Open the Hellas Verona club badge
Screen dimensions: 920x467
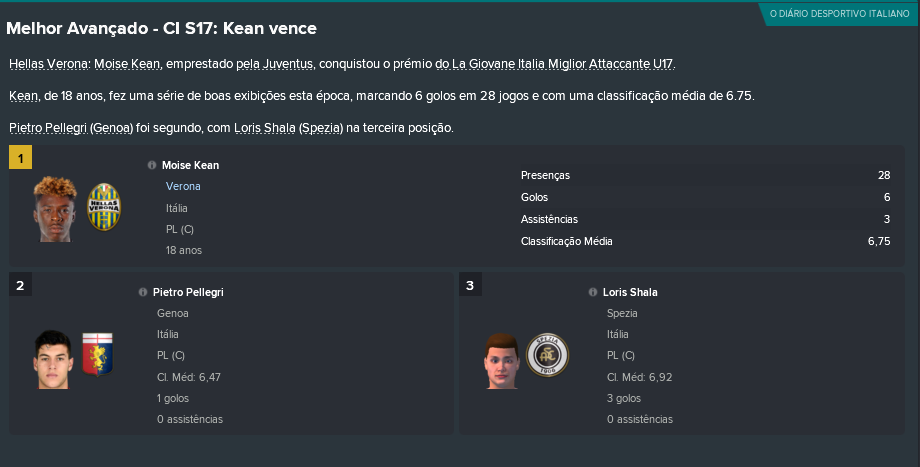coord(104,207)
